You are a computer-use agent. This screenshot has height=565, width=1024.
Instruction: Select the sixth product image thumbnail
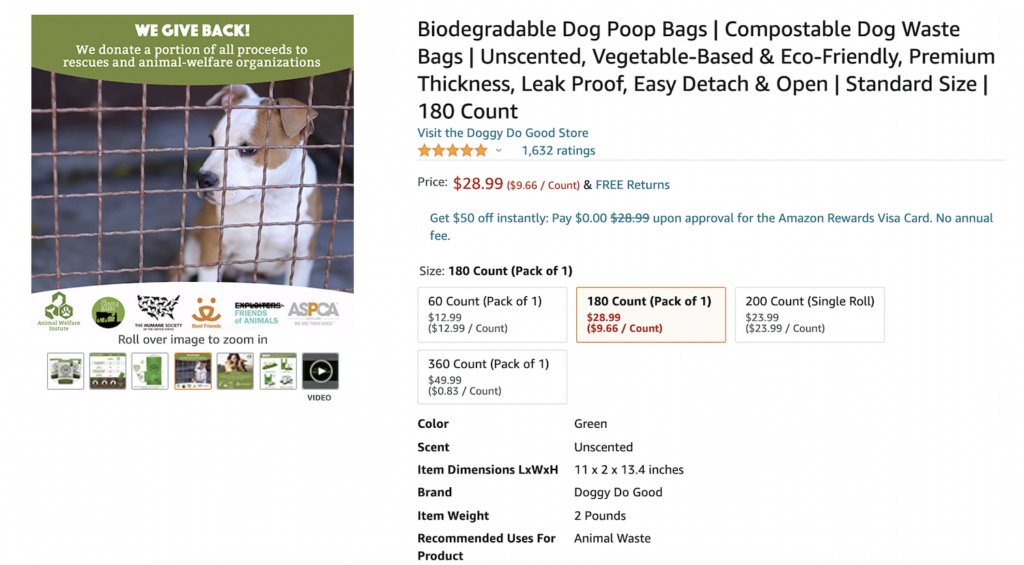point(278,371)
